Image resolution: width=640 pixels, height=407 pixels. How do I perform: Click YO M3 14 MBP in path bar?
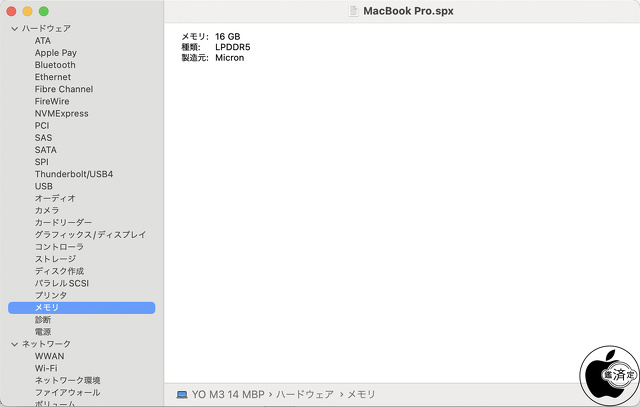tap(228, 394)
